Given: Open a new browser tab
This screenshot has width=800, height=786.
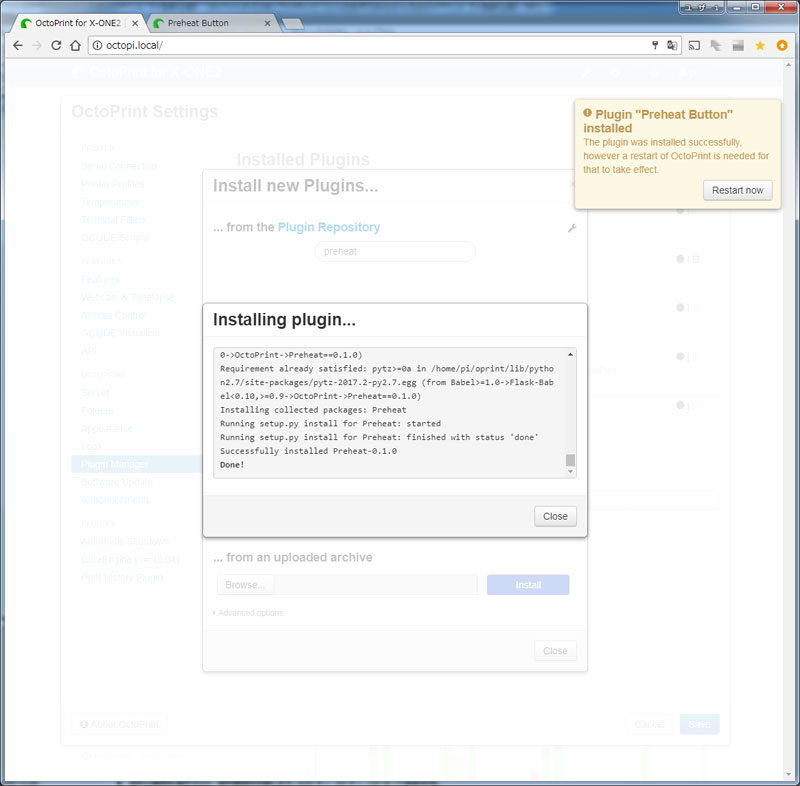Looking at the screenshot, I should [292, 23].
